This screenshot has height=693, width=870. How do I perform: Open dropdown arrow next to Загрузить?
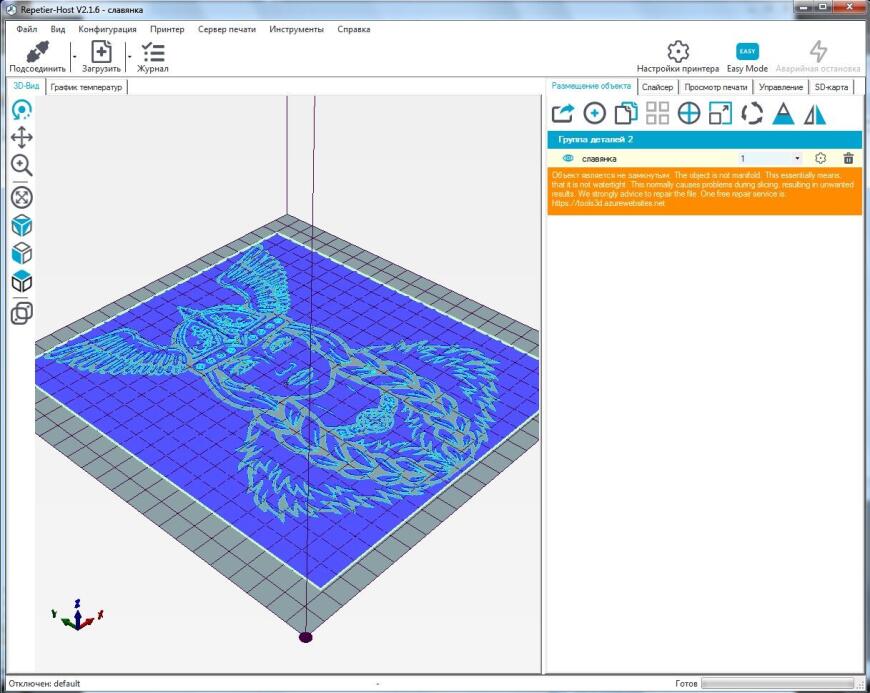129,57
